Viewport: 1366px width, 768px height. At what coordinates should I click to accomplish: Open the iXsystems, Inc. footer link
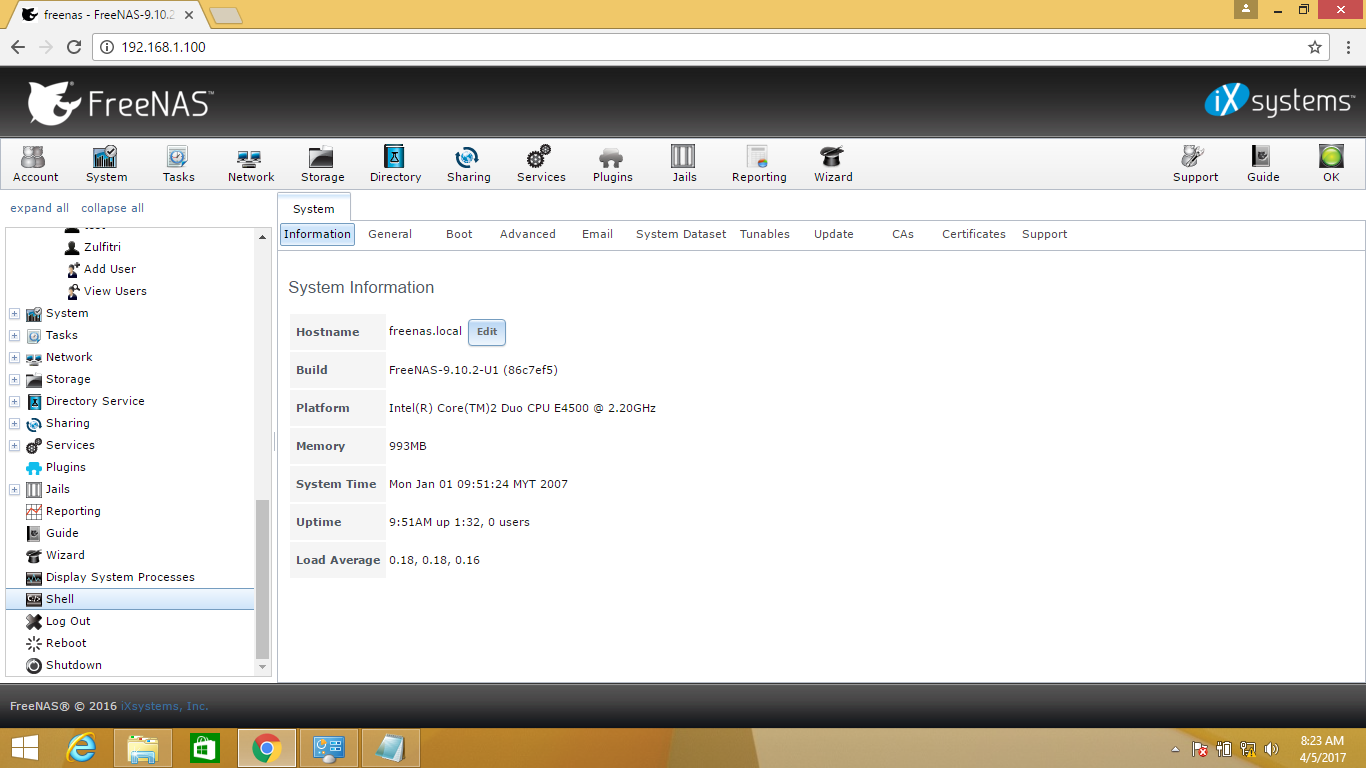click(x=165, y=706)
